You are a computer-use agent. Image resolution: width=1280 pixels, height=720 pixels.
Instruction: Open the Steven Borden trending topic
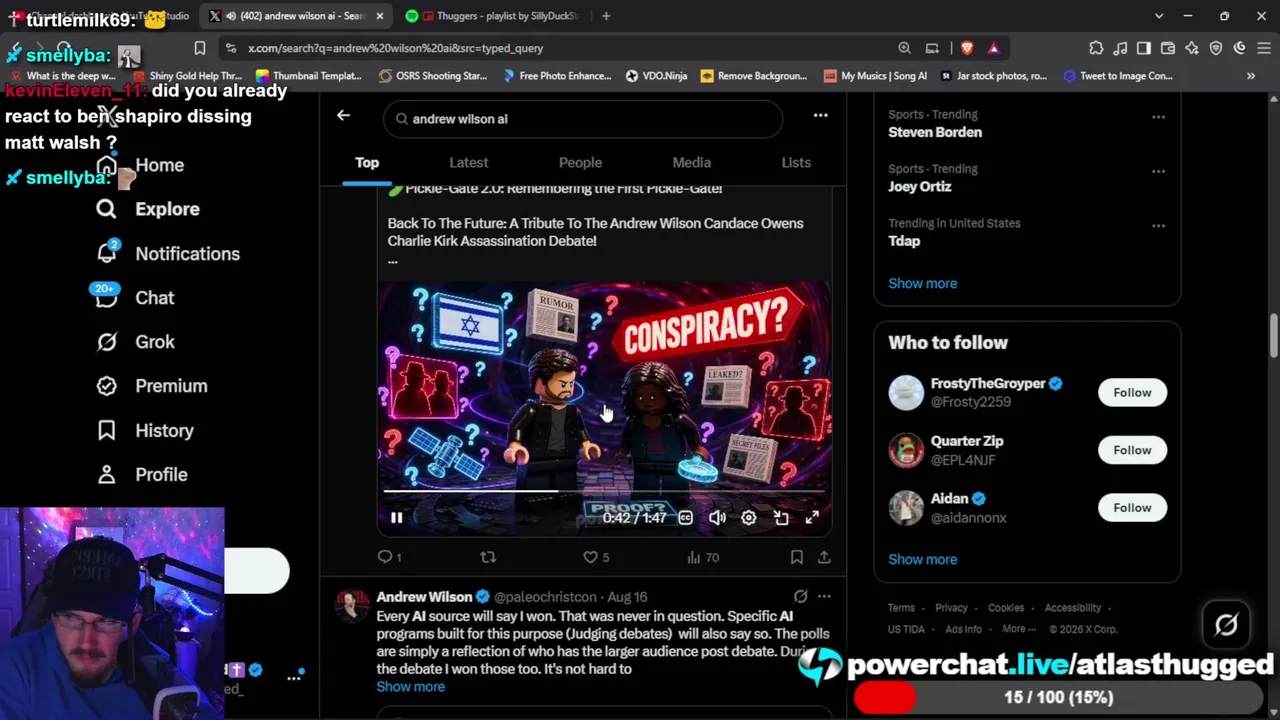coord(935,132)
